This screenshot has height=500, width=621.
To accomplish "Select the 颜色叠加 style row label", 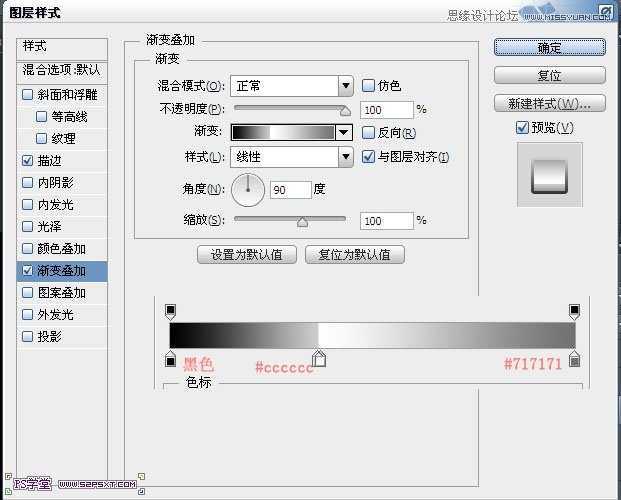I will [61, 248].
